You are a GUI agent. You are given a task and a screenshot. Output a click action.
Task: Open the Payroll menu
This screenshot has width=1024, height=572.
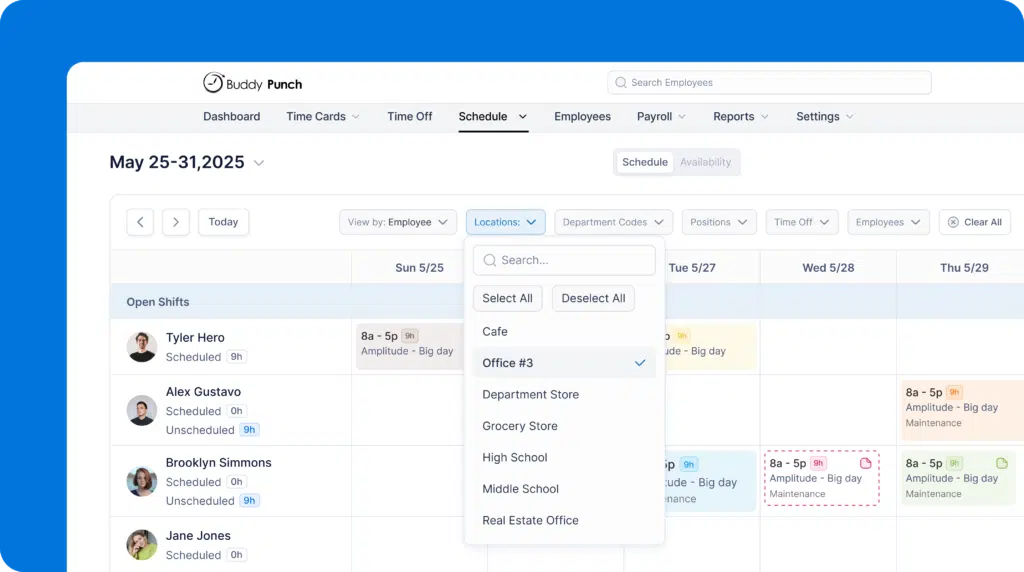(x=661, y=117)
